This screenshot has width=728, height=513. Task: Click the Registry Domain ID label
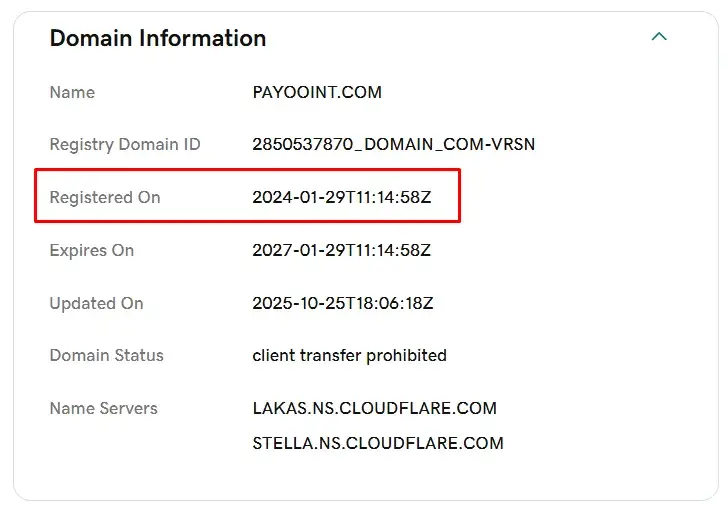[x=125, y=144]
